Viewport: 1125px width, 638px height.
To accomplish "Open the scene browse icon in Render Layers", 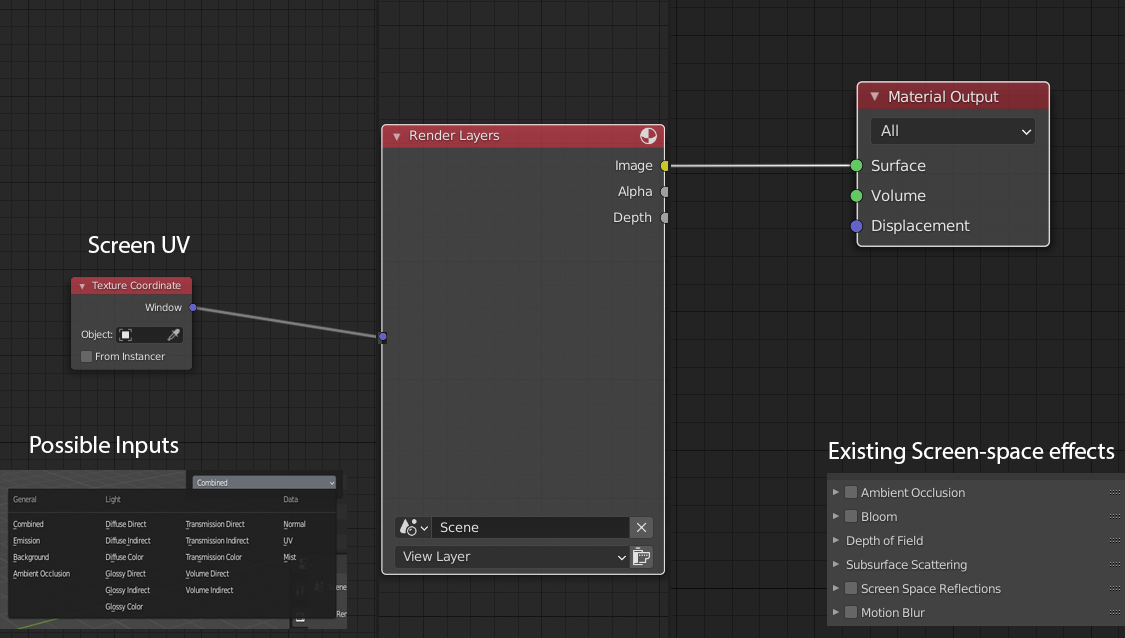I will (413, 527).
